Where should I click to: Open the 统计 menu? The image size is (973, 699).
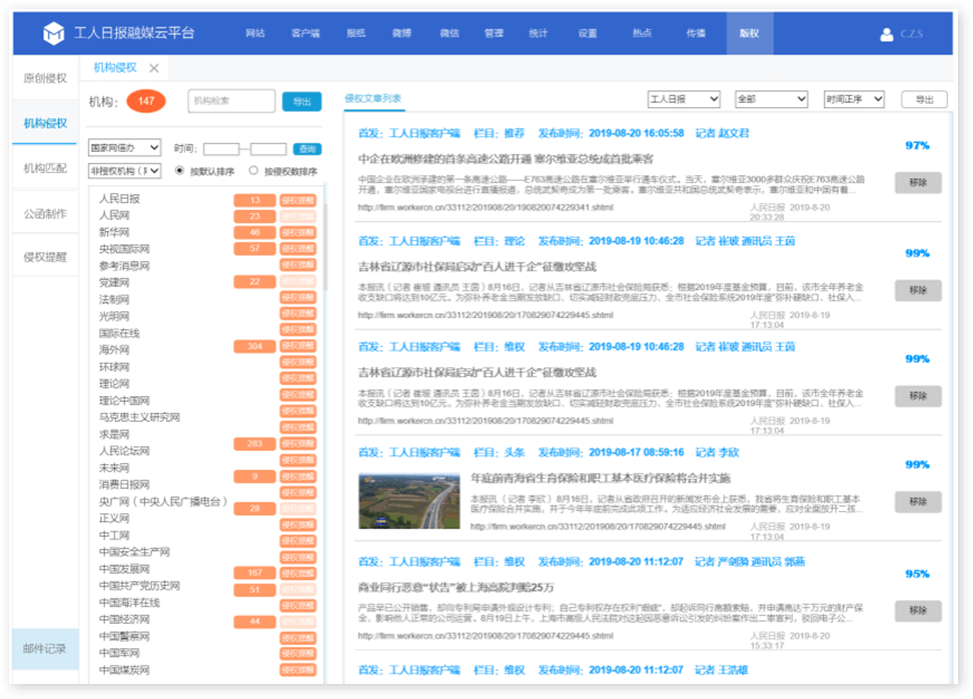tap(538, 34)
